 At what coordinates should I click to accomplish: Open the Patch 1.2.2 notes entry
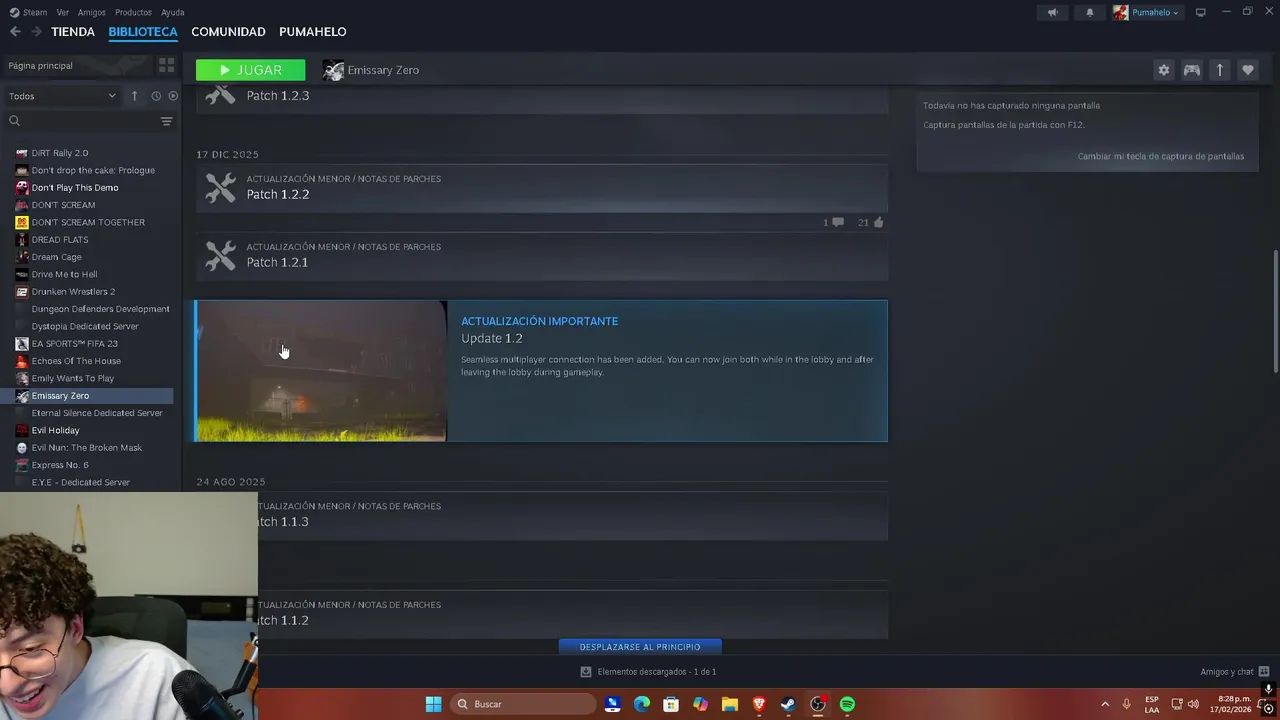tap(541, 188)
